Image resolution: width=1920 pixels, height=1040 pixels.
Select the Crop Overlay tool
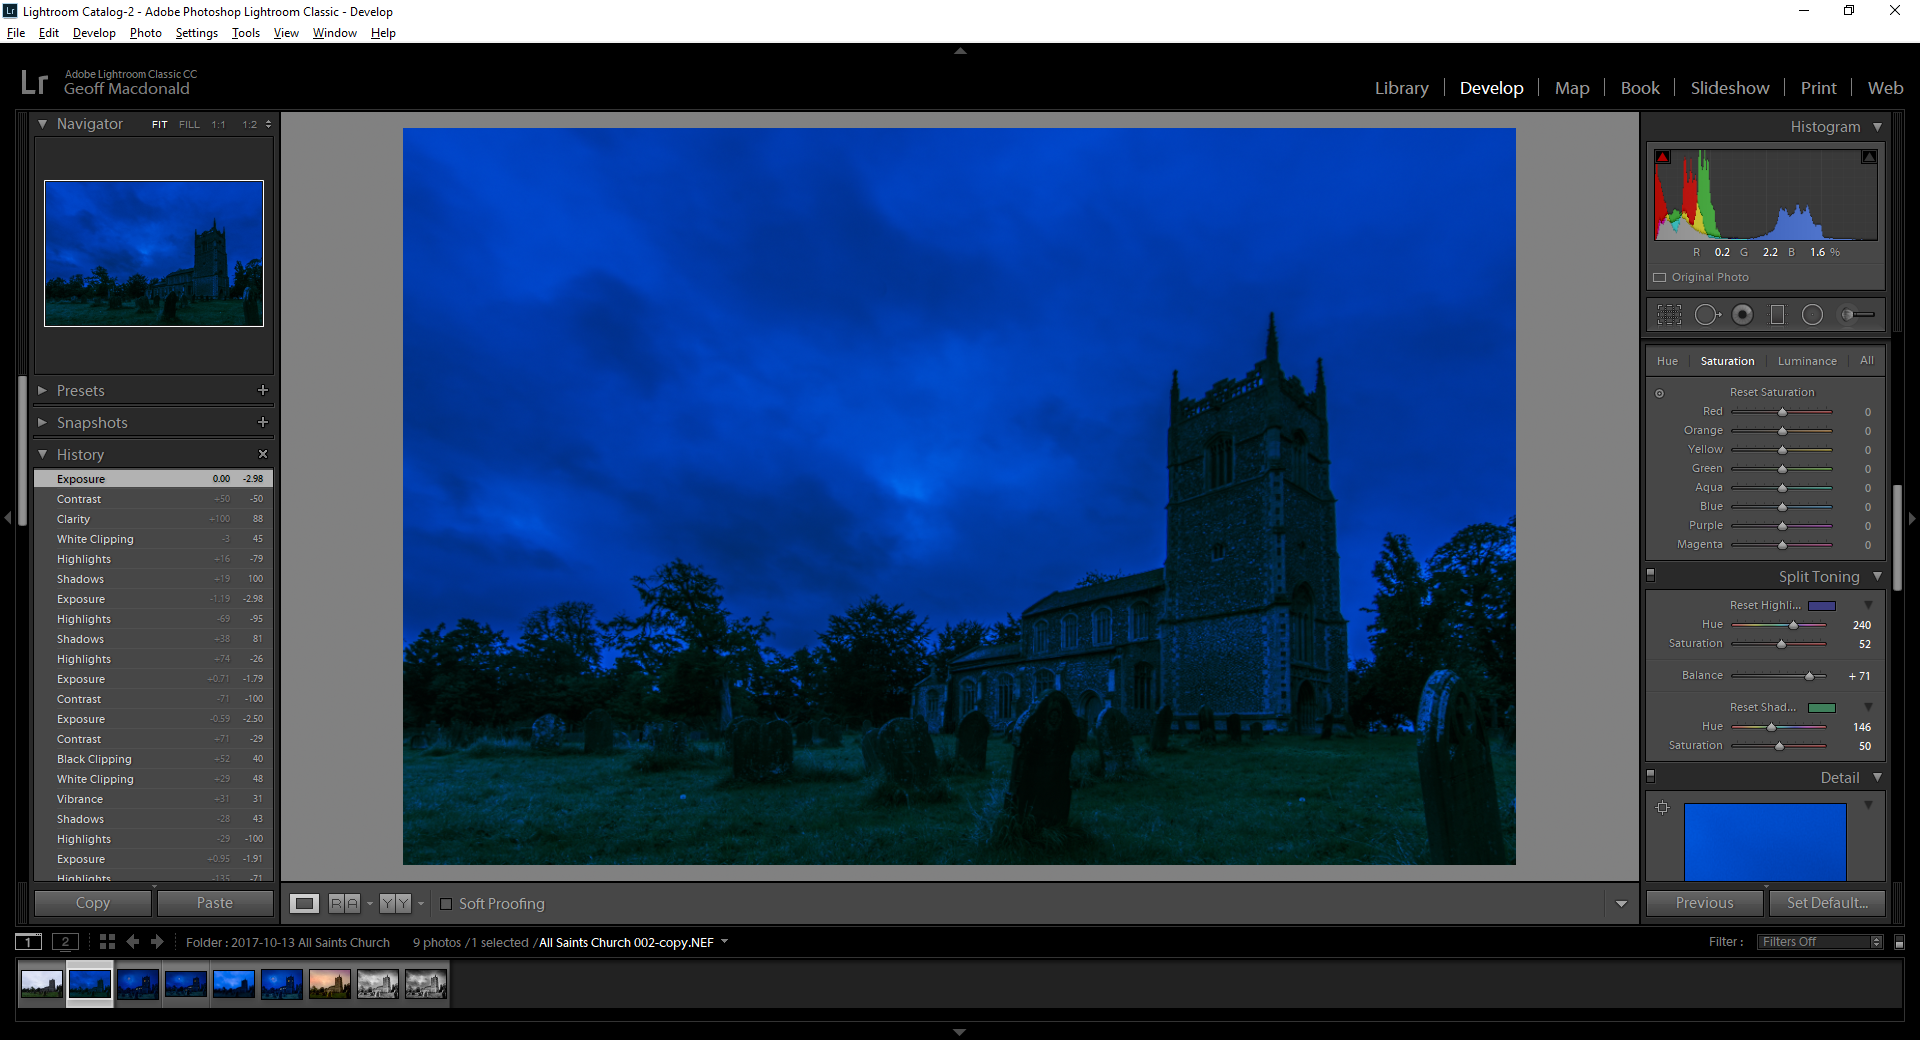tap(1669, 315)
